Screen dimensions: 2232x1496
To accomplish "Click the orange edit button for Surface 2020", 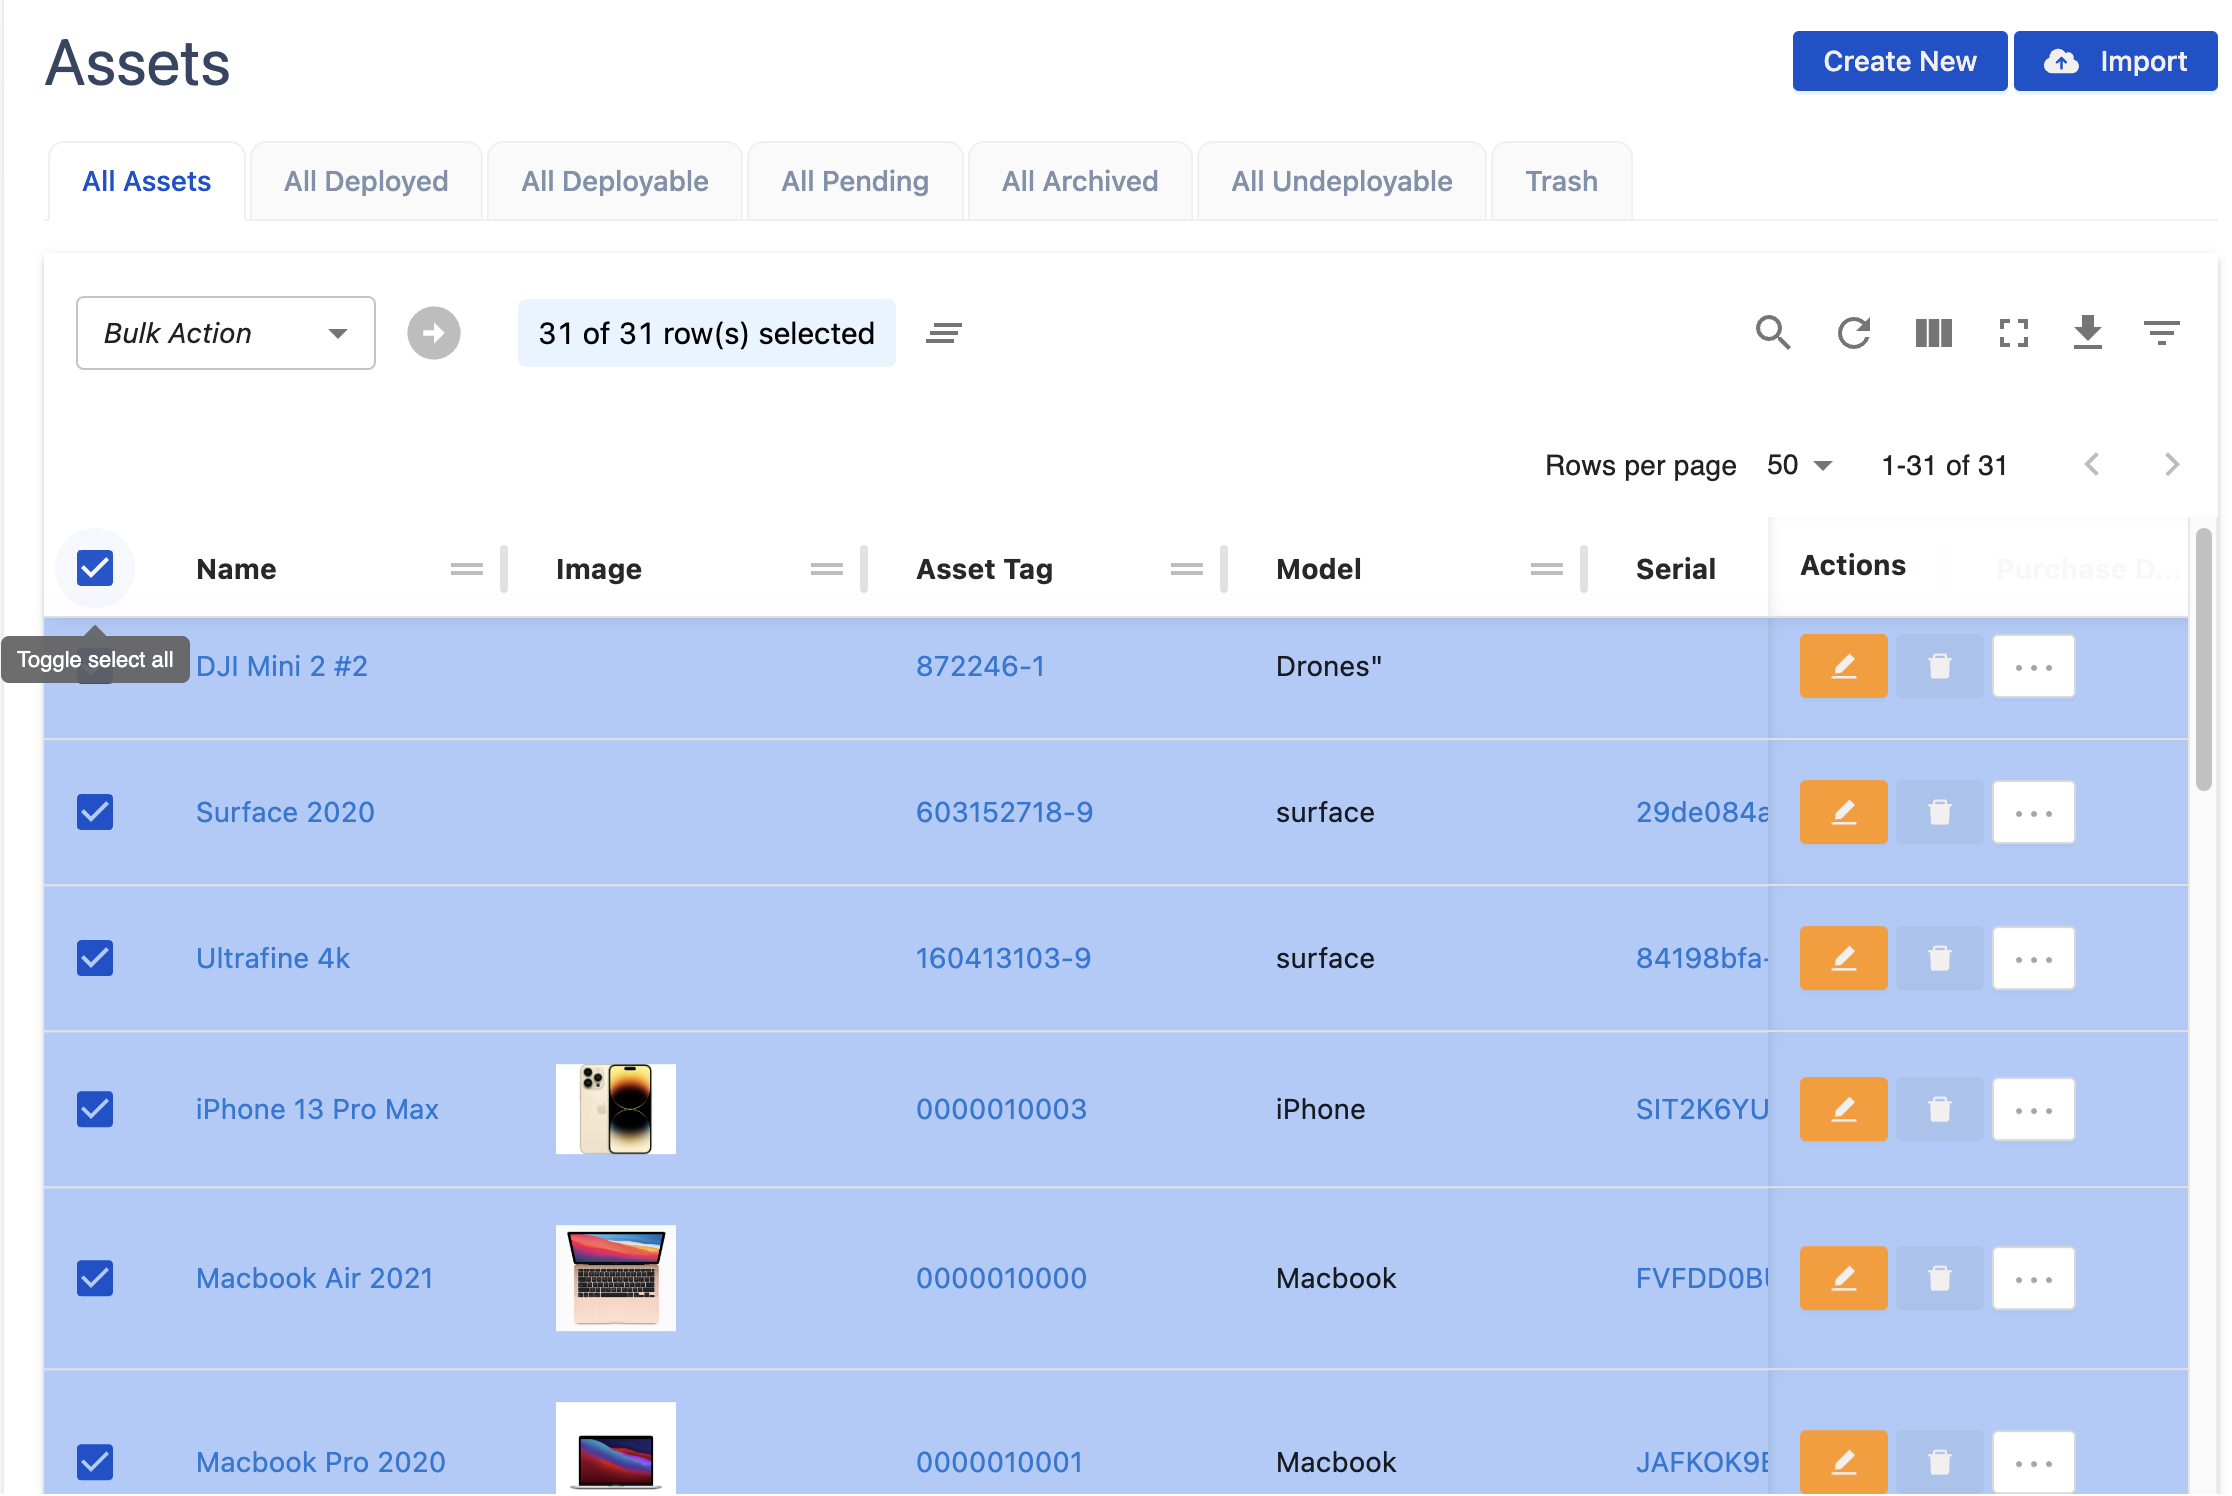I will click(1843, 812).
